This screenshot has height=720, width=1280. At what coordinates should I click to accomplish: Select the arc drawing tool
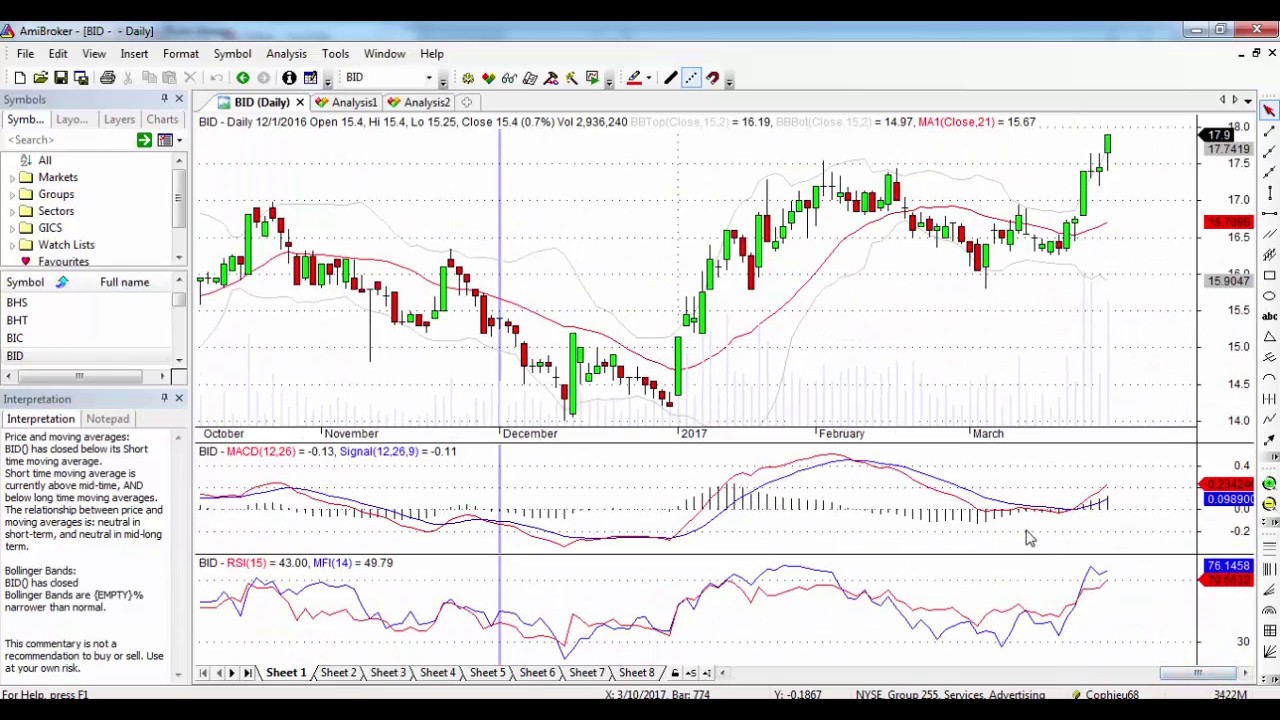(x=1269, y=378)
